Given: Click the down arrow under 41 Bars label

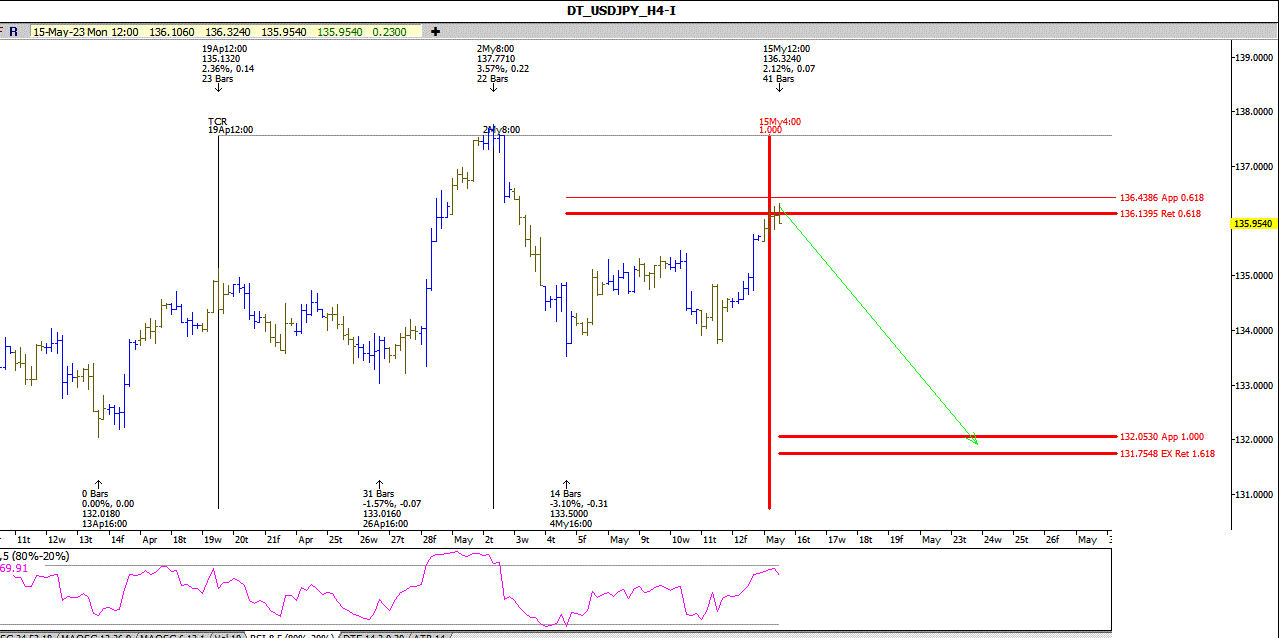Looking at the screenshot, I should tap(779, 88).
